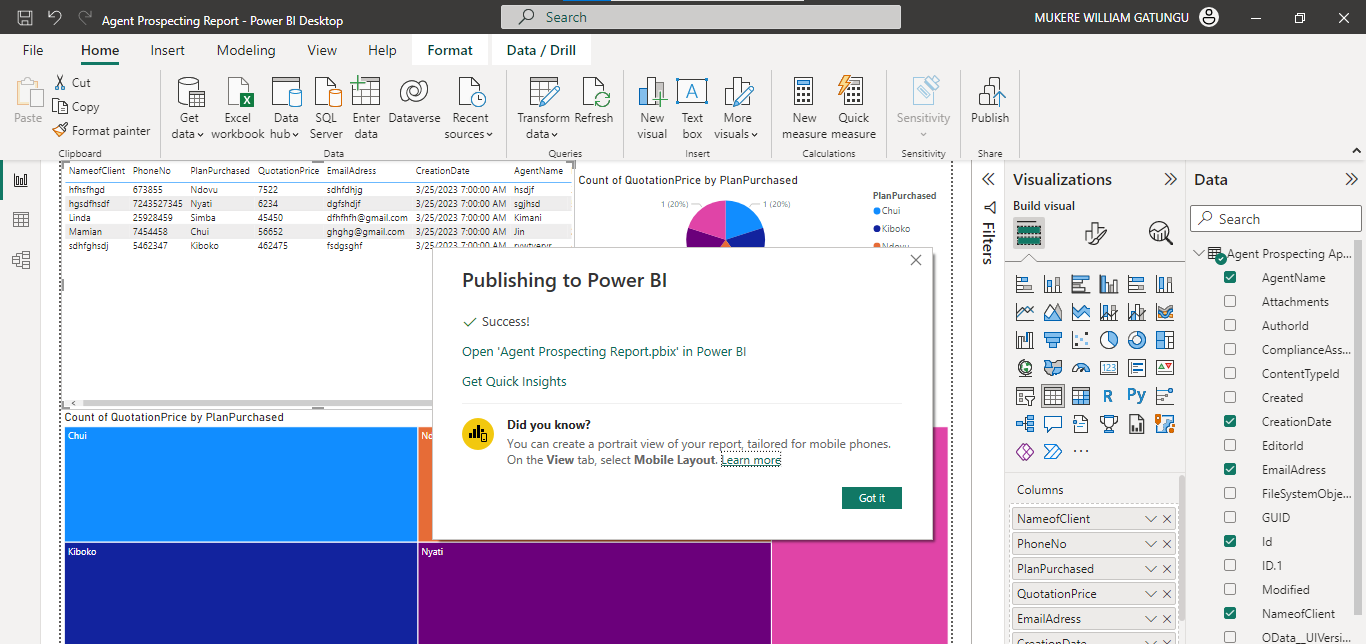
Task: Insert the Map (globe) visual
Action: [x=1025, y=368]
